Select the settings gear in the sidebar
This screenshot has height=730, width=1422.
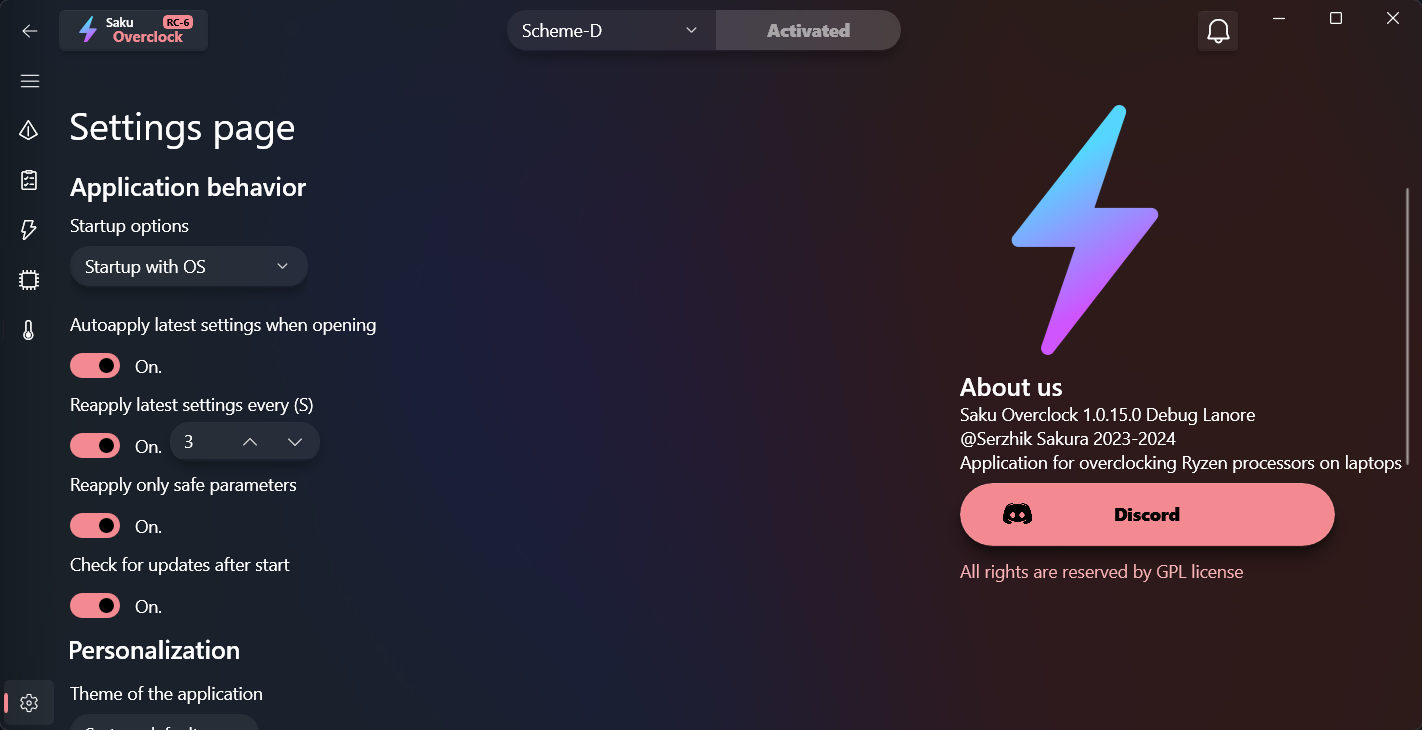pos(29,703)
